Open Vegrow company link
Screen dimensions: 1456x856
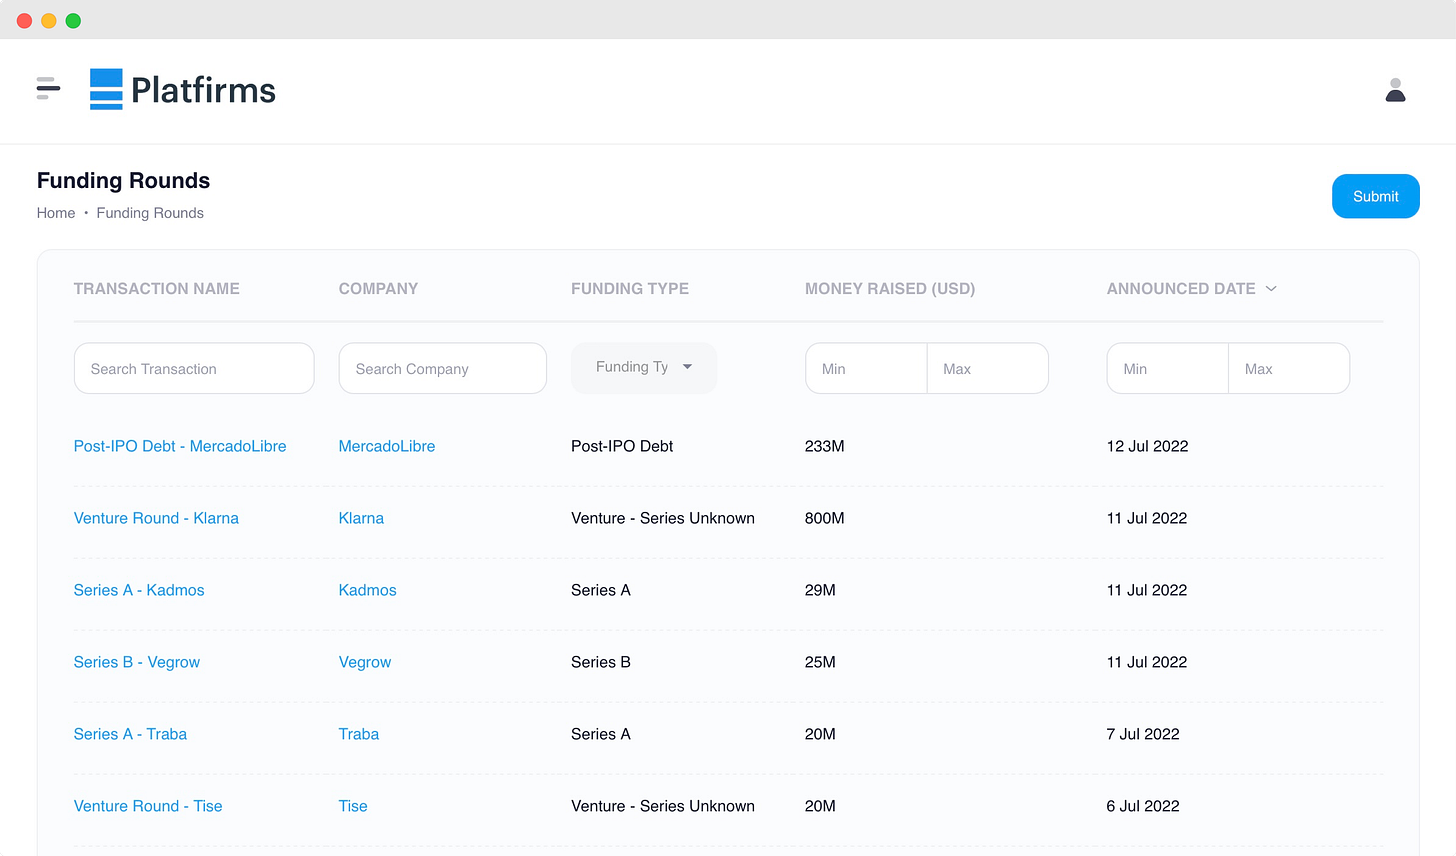[x=365, y=662]
